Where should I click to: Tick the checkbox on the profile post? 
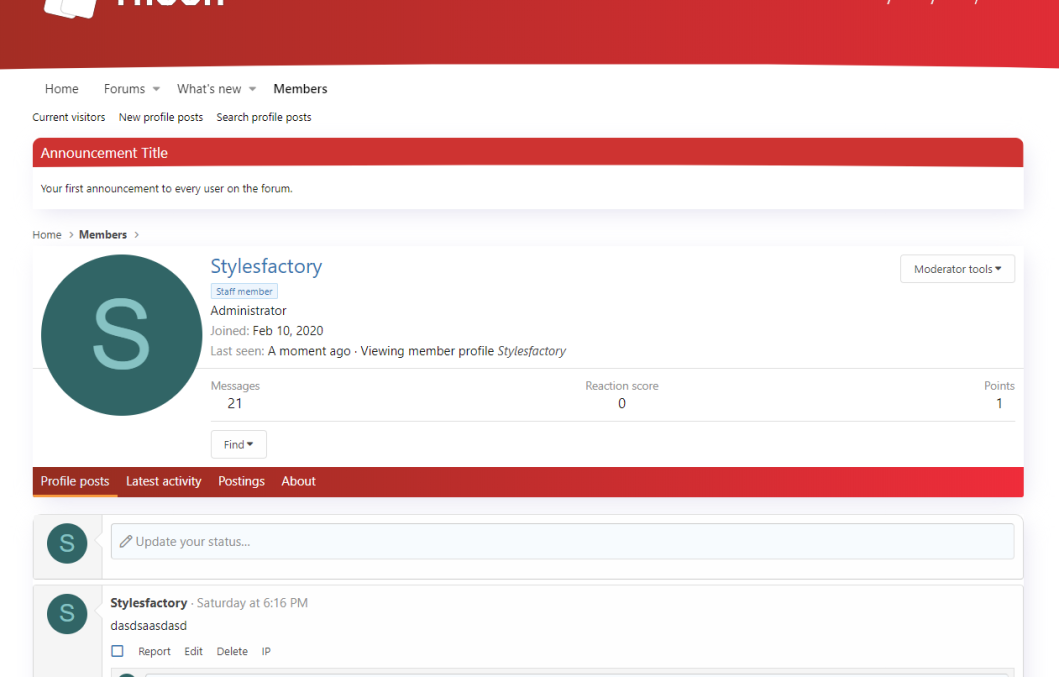pyautogui.click(x=117, y=651)
